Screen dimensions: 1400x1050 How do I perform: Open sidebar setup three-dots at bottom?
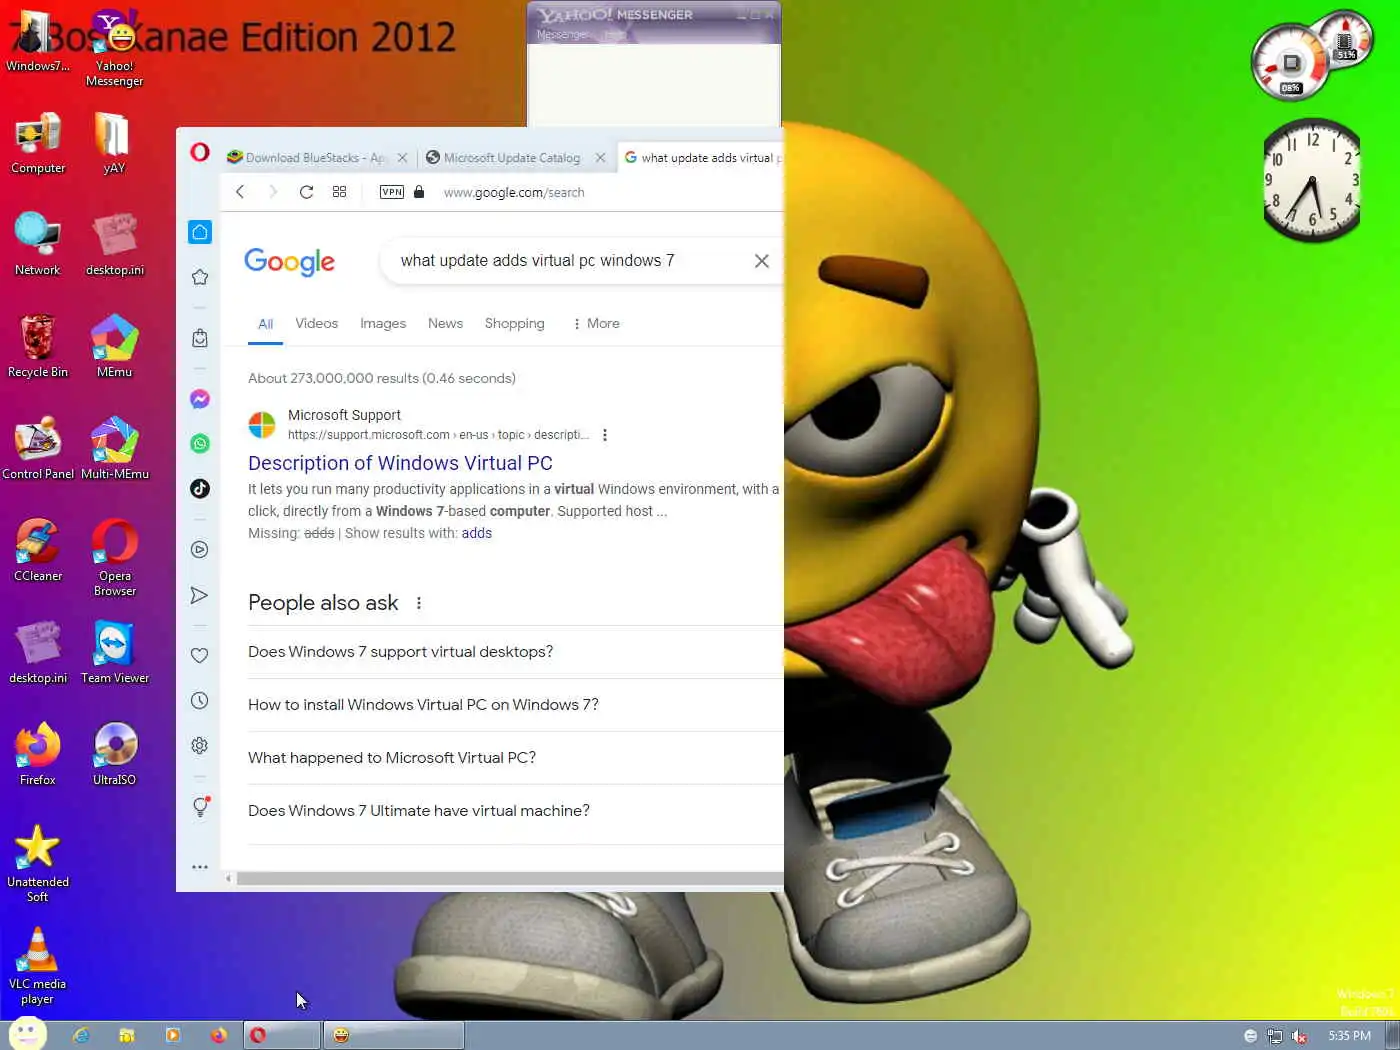coord(200,867)
